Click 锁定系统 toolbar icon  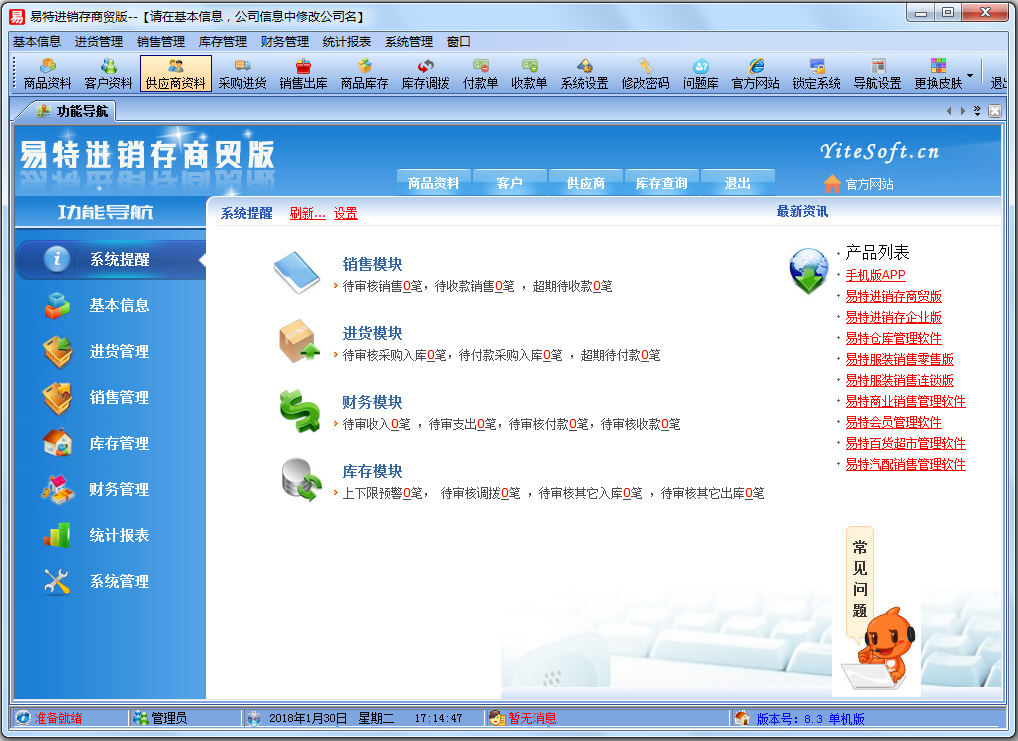point(817,73)
